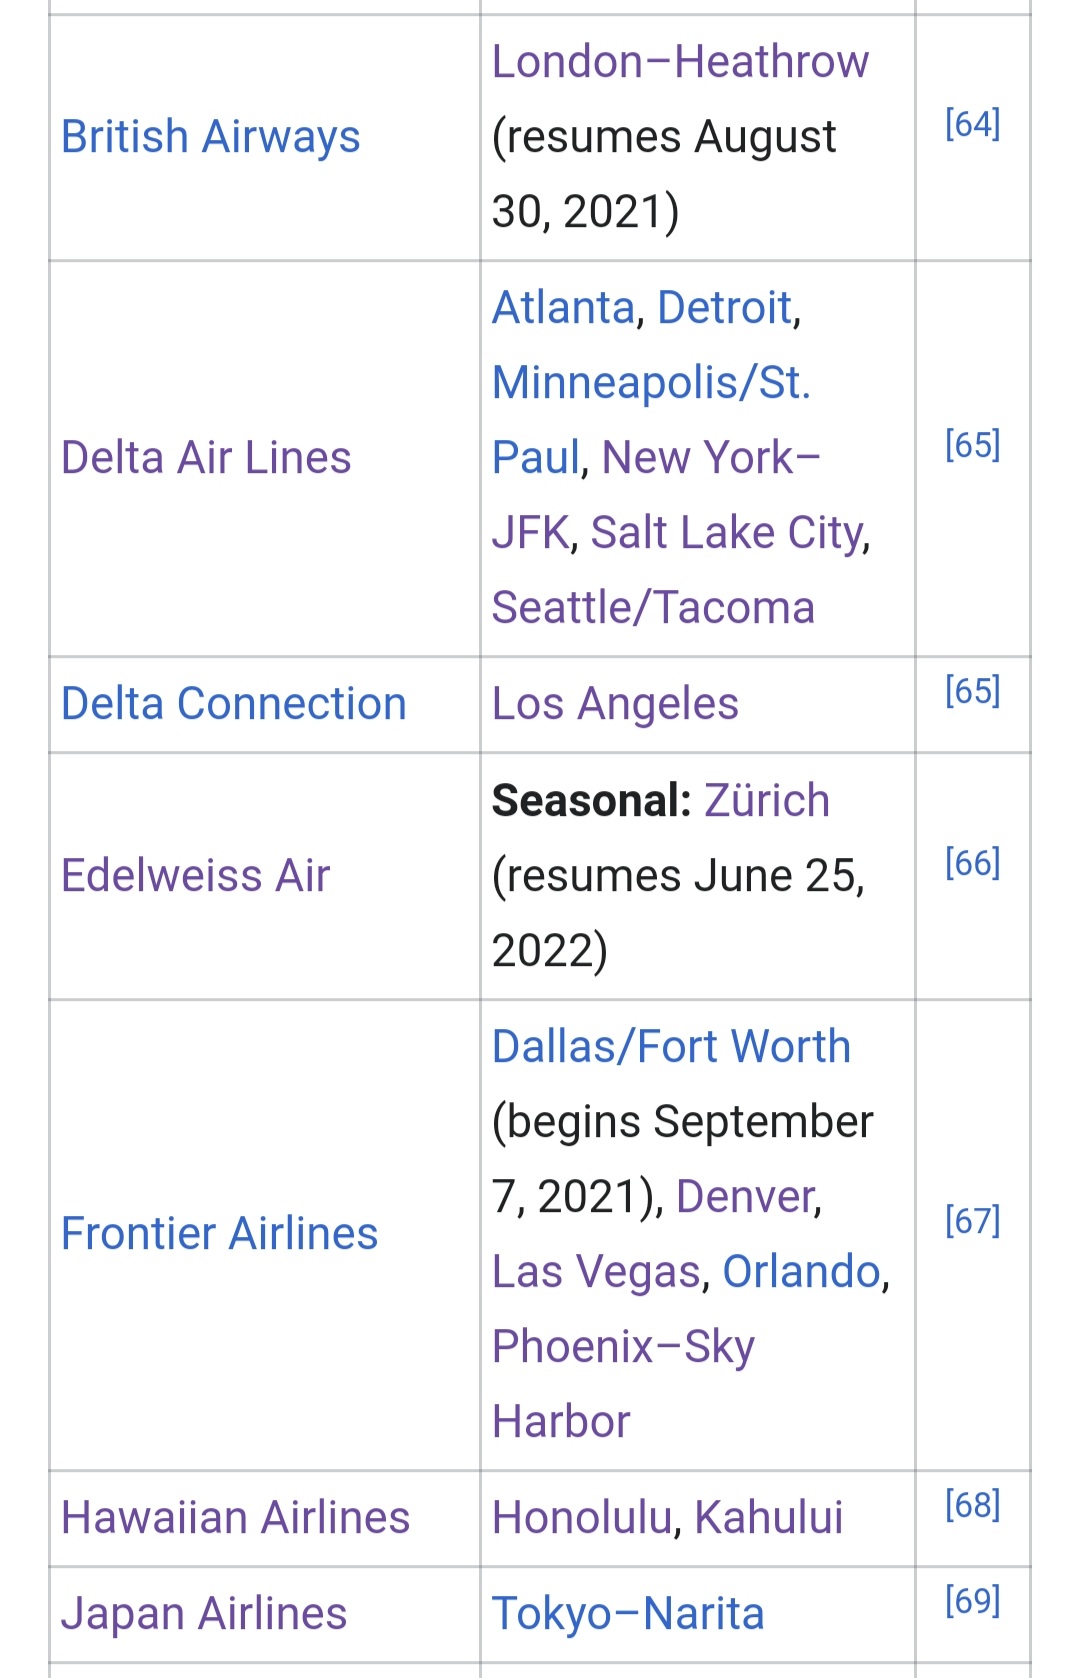Open the British Airways link
The width and height of the screenshot is (1080, 1678).
point(210,137)
